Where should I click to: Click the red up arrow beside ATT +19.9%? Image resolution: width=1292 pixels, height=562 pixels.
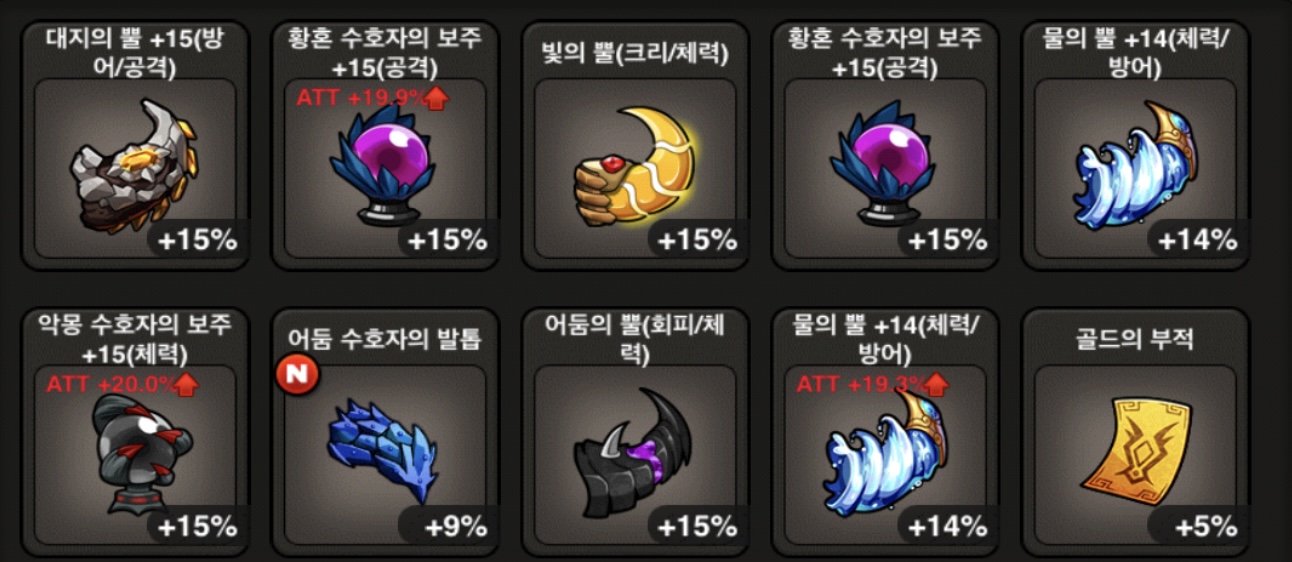coord(436,98)
